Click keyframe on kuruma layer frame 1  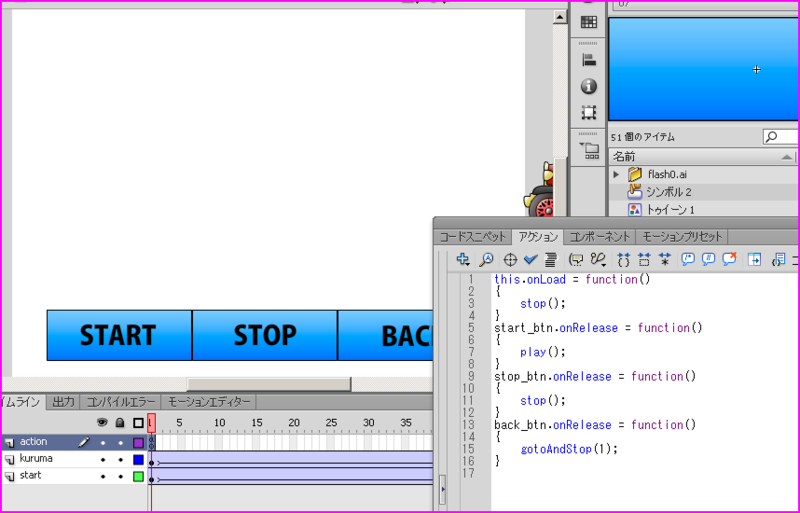tap(152, 462)
